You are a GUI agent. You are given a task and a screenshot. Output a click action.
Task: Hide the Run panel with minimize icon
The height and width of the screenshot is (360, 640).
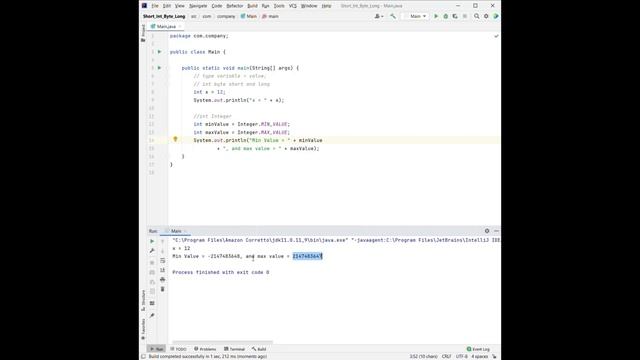click(x=496, y=231)
